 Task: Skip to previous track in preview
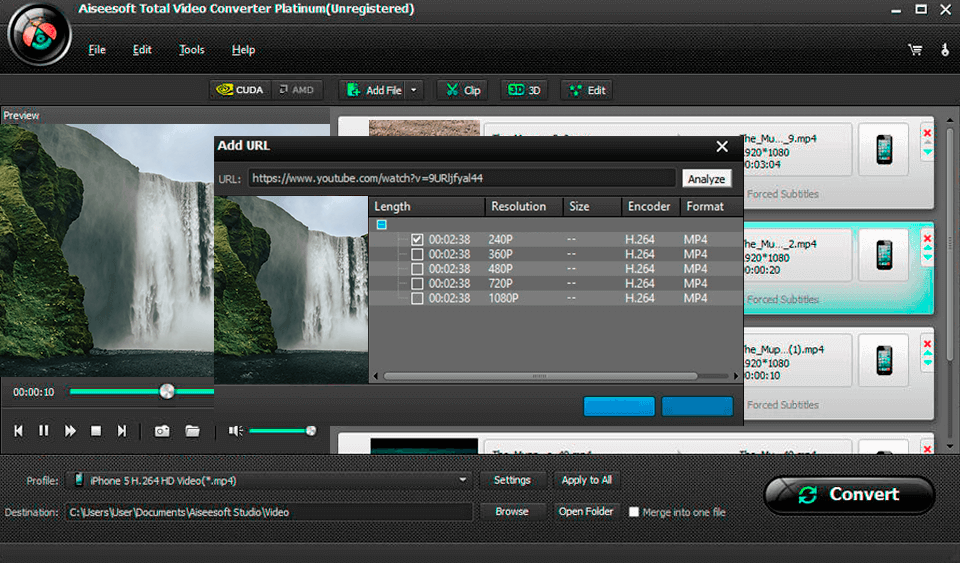click(18, 431)
